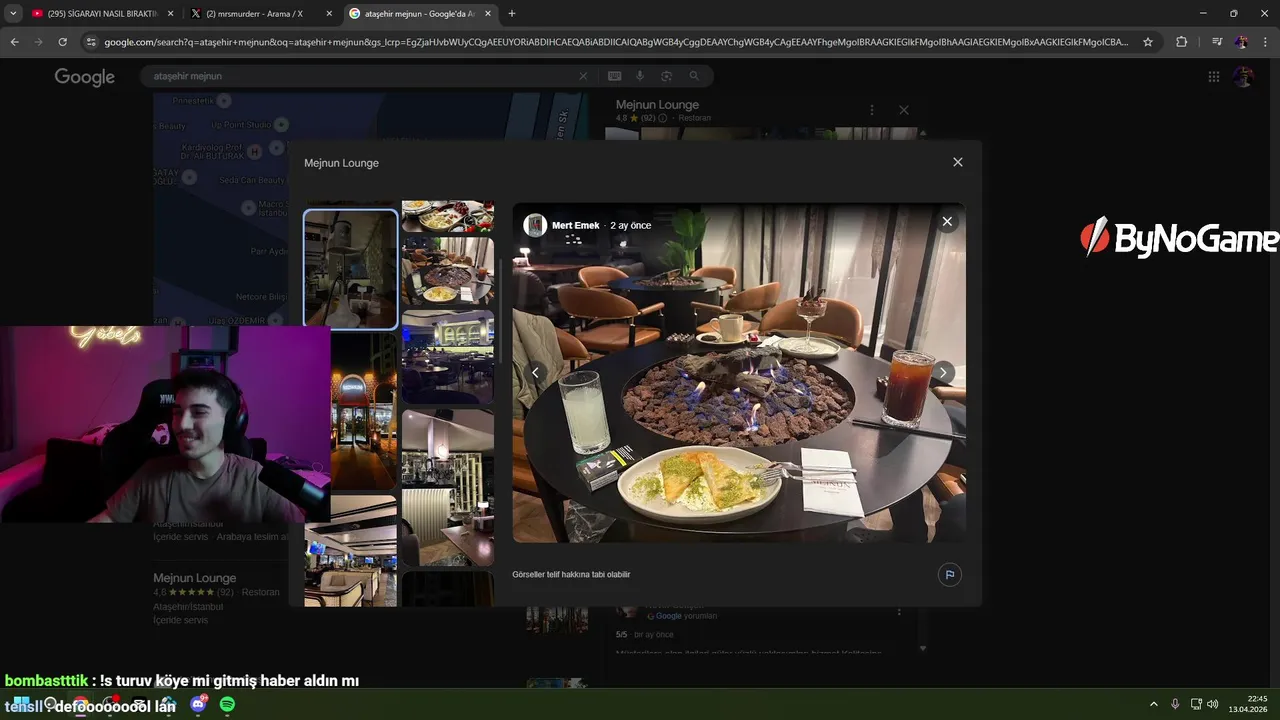Image resolution: width=1280 pixels, height=720 pixels.
Task: Select the slatted wall decor thumbnail
Action: [447, 487]
